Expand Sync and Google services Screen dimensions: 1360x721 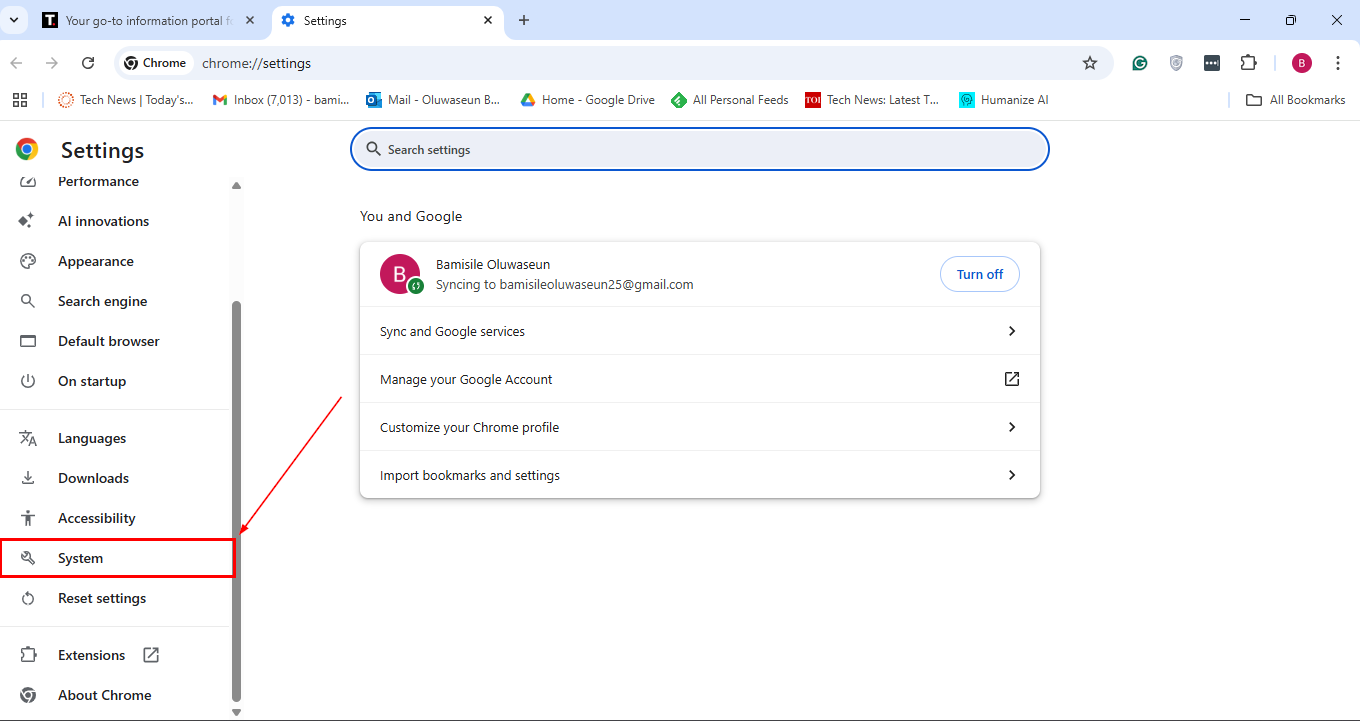coord(700,331)
